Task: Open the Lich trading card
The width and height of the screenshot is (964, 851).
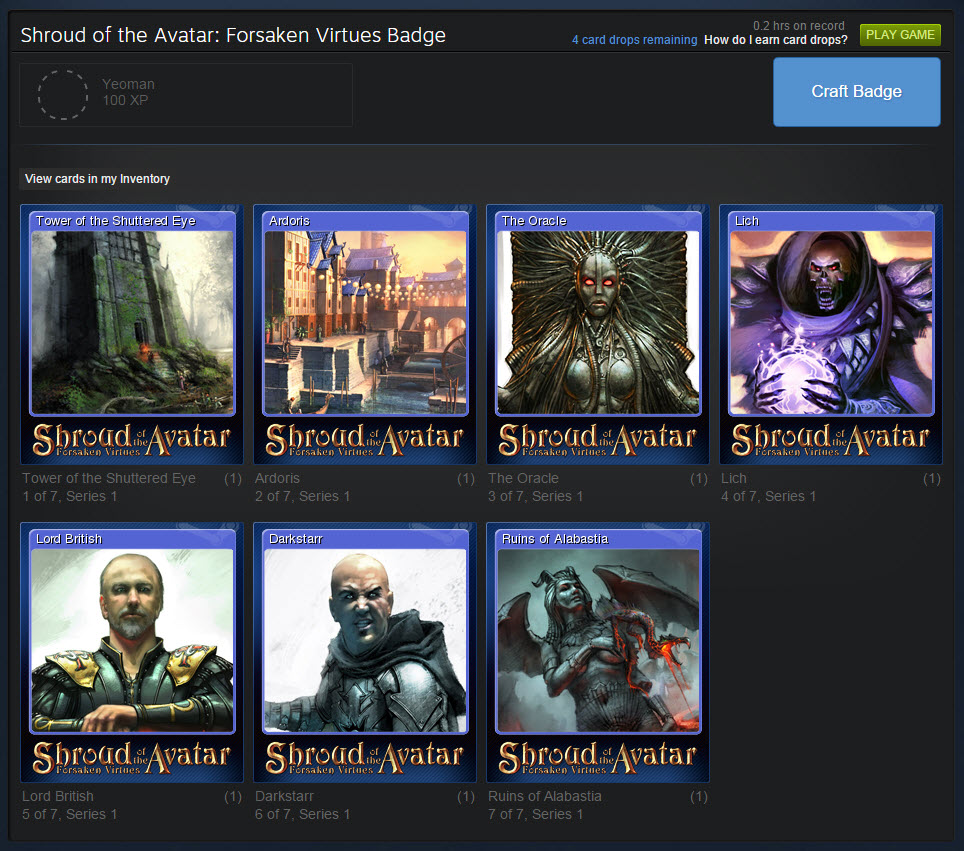Action: pyautogui.click(x=831, y=334)
